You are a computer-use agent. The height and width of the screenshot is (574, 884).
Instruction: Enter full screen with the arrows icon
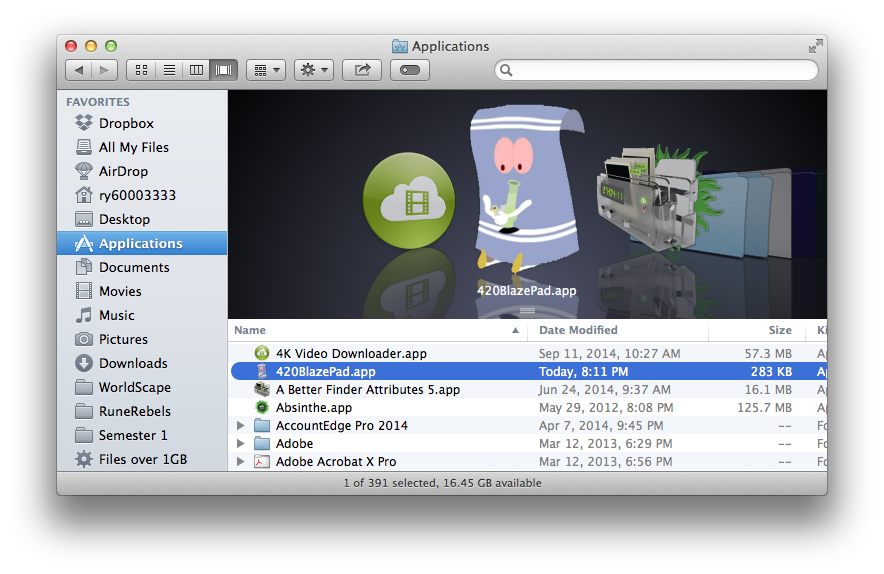815,46
